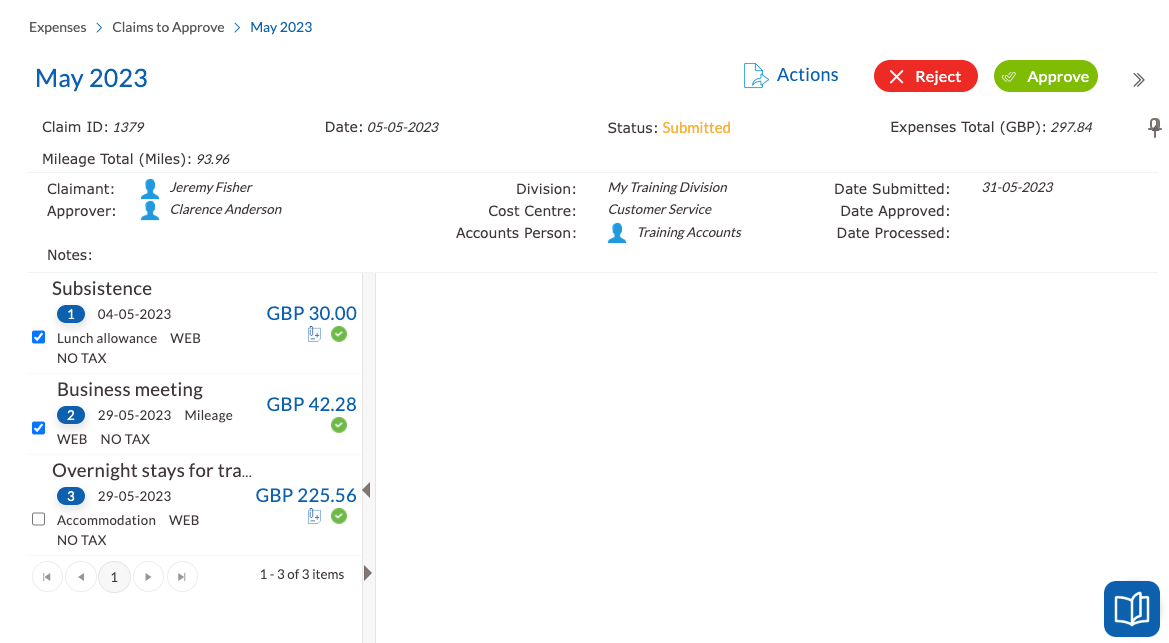
Task: Open the help book icon
Action: pyautogui.click(x=1131, y=609)
